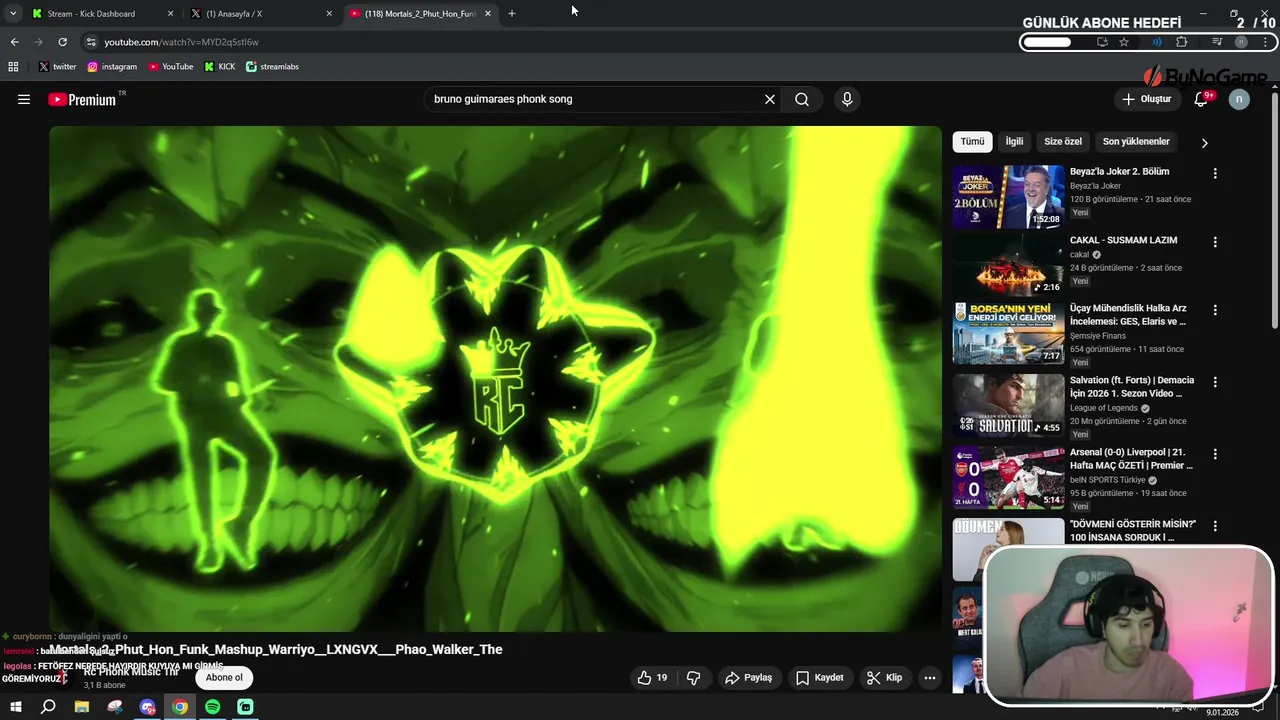This screenshot has height=720, width=1280.
Task: Open the Chrome three-dot menu
Action: click(1266, 42)
